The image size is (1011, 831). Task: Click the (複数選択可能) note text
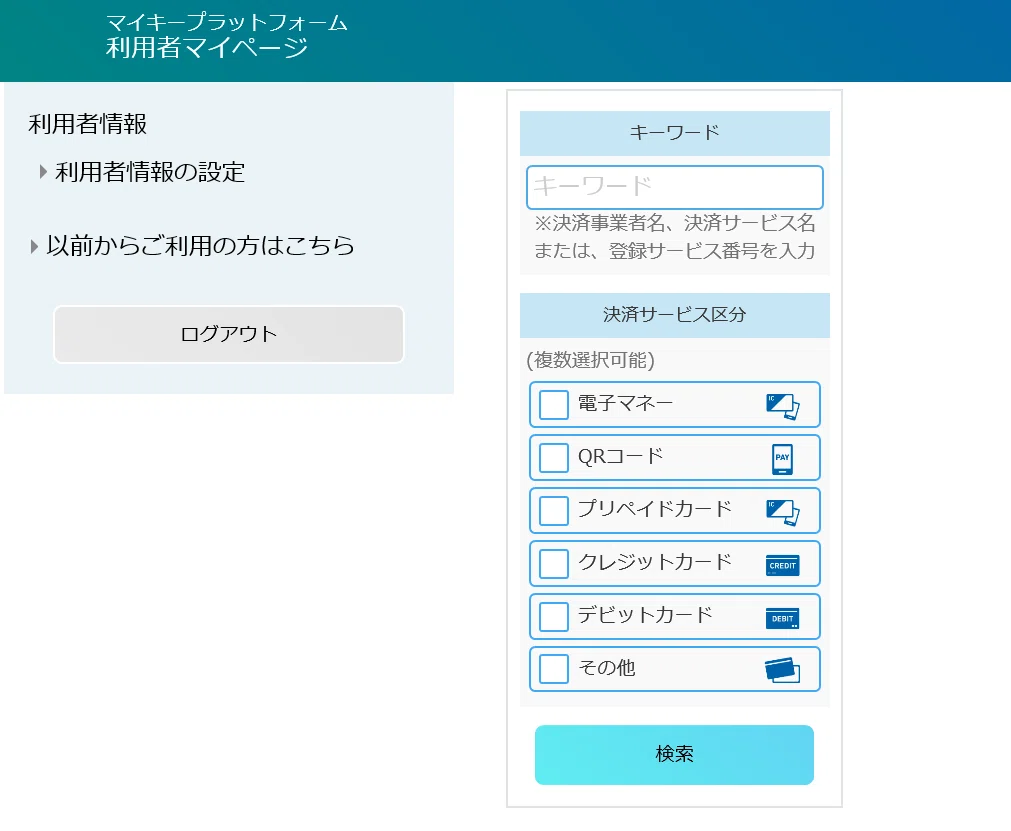pyautogui.click(x=591, y=360)
